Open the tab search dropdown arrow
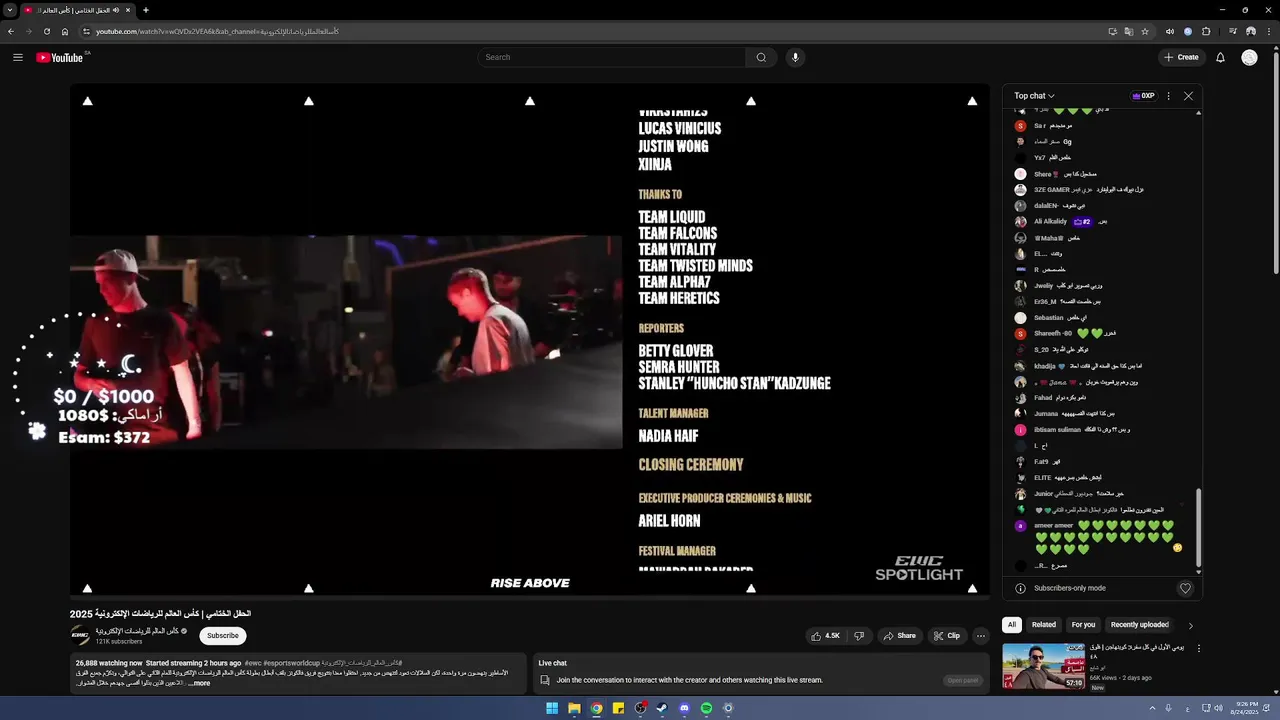The image size is (1280, 720). 10,10
